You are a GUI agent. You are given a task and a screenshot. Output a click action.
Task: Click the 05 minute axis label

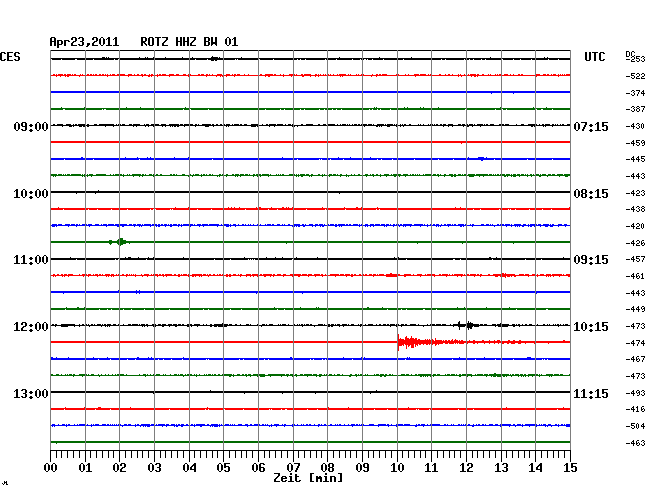click(x=223, y=468)
